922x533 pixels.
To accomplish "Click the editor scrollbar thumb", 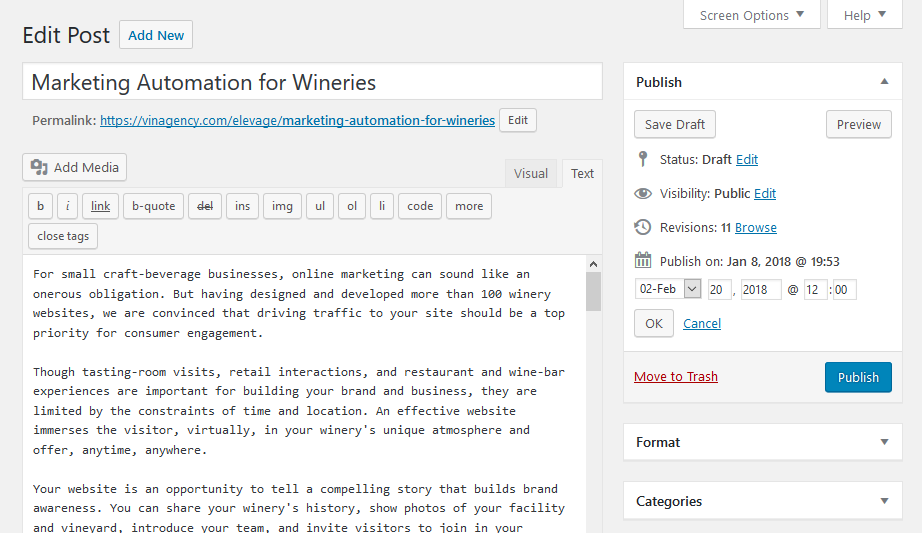I will 593,291.
